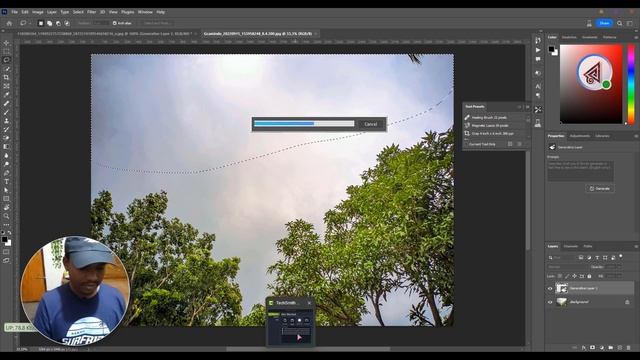Click the Add layer mask icon
Image resolution: width=640 pixels, height=360 pixels.
click(592, 347)
